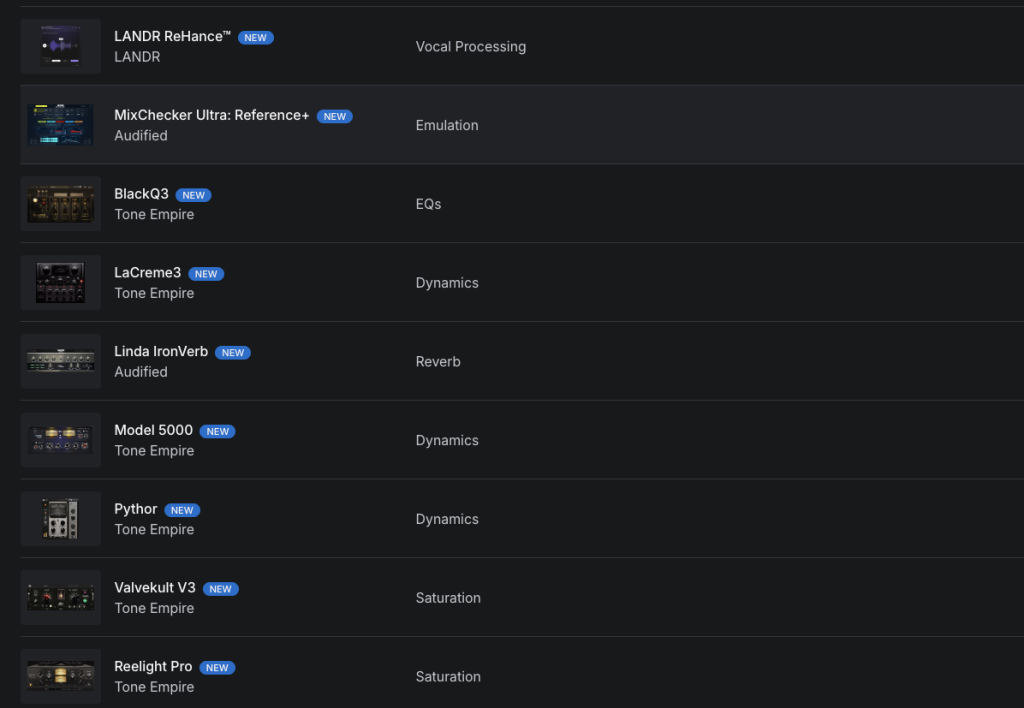Select the BlackQ3 plugin thumbnail image
Viewport: 1024px width, 708px height.
[60, 204]
